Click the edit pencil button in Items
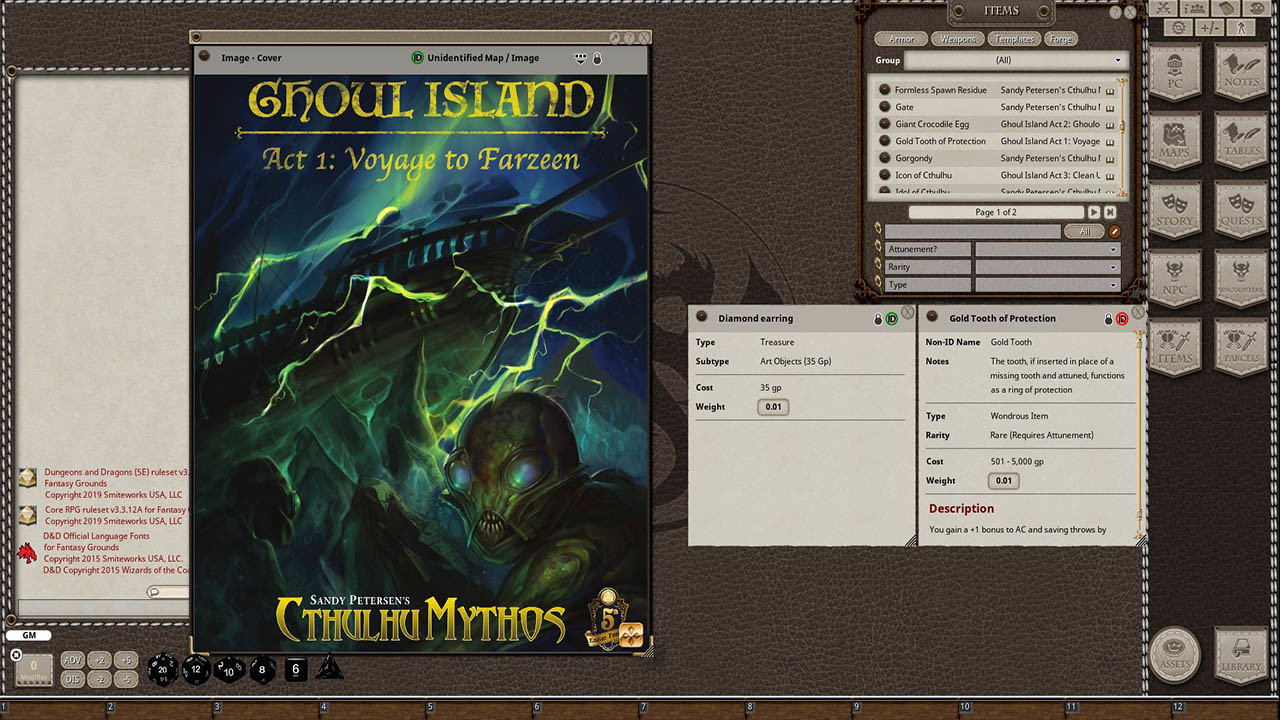The height and width of the screenshot is (720, 1280). pos(1114,231)
